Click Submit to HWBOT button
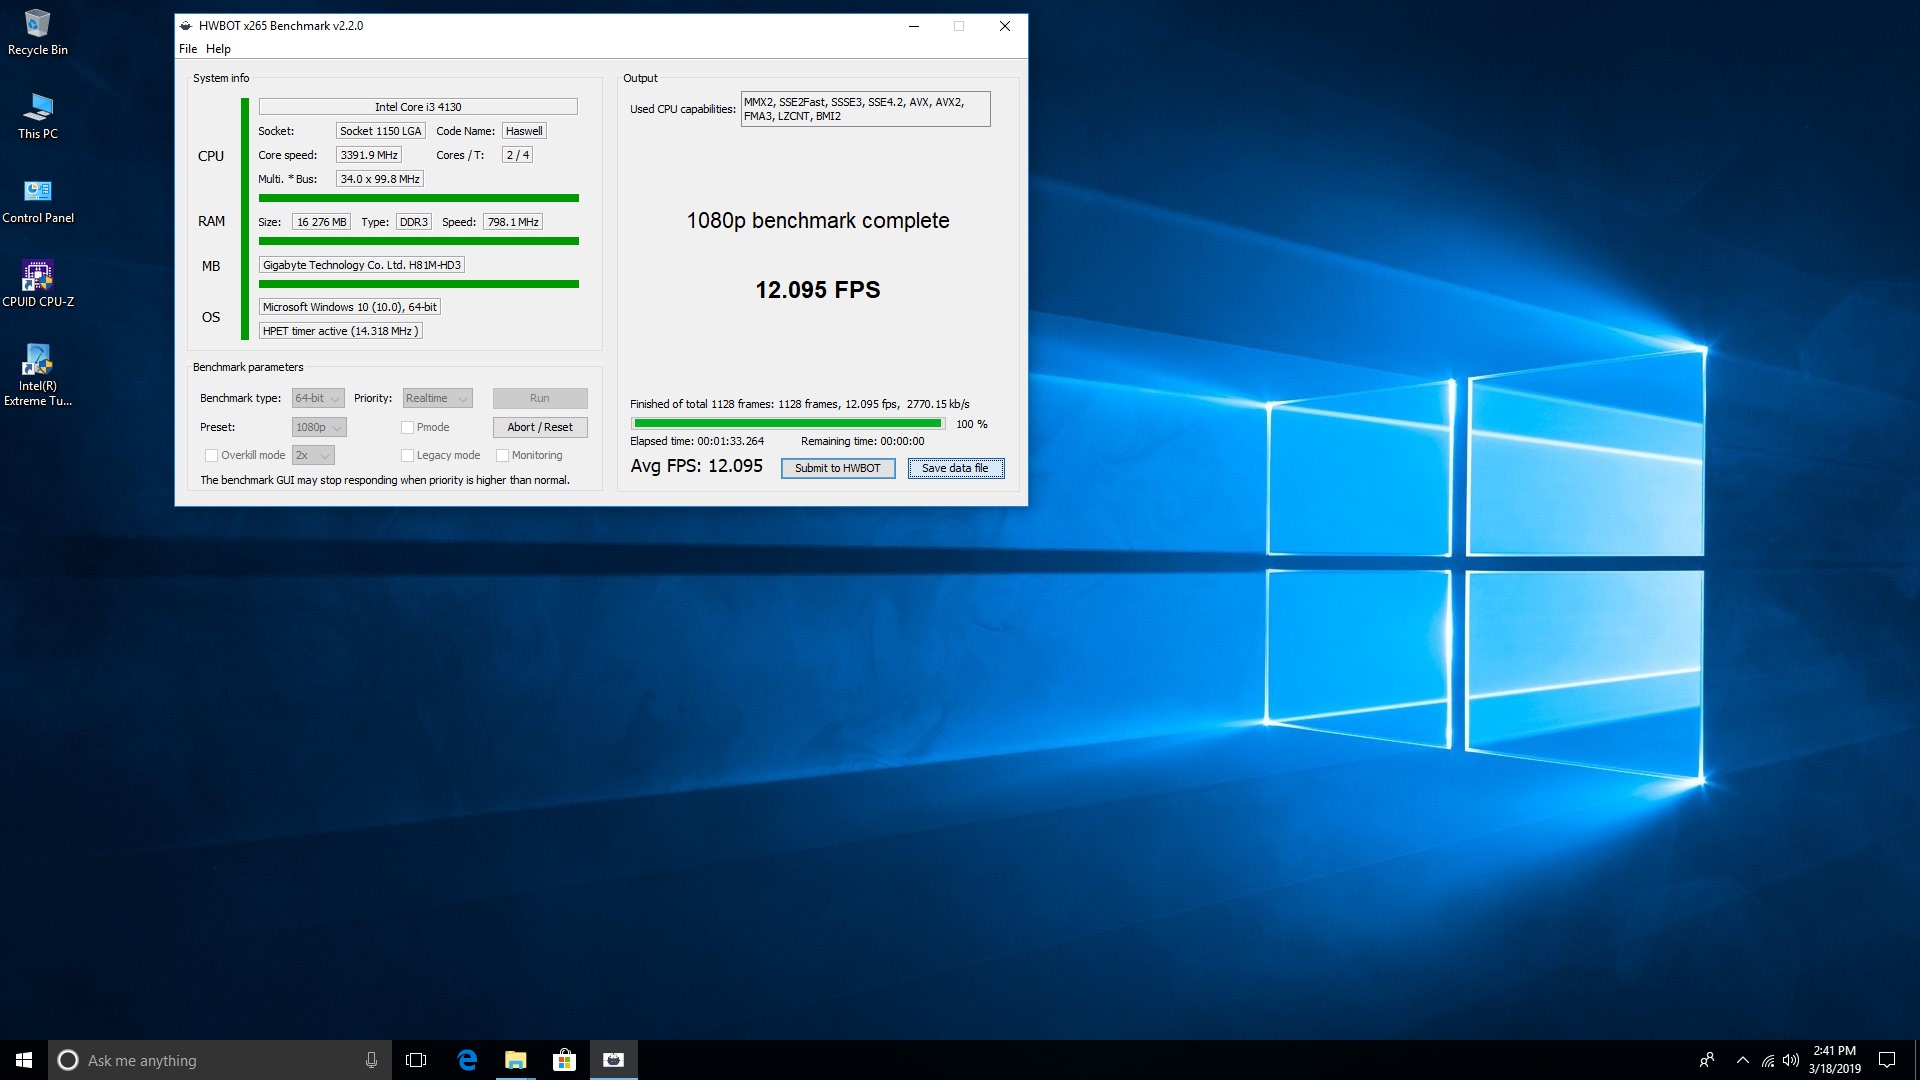The height and width of the screenshot is (1080, 1920). coord(838,468)
